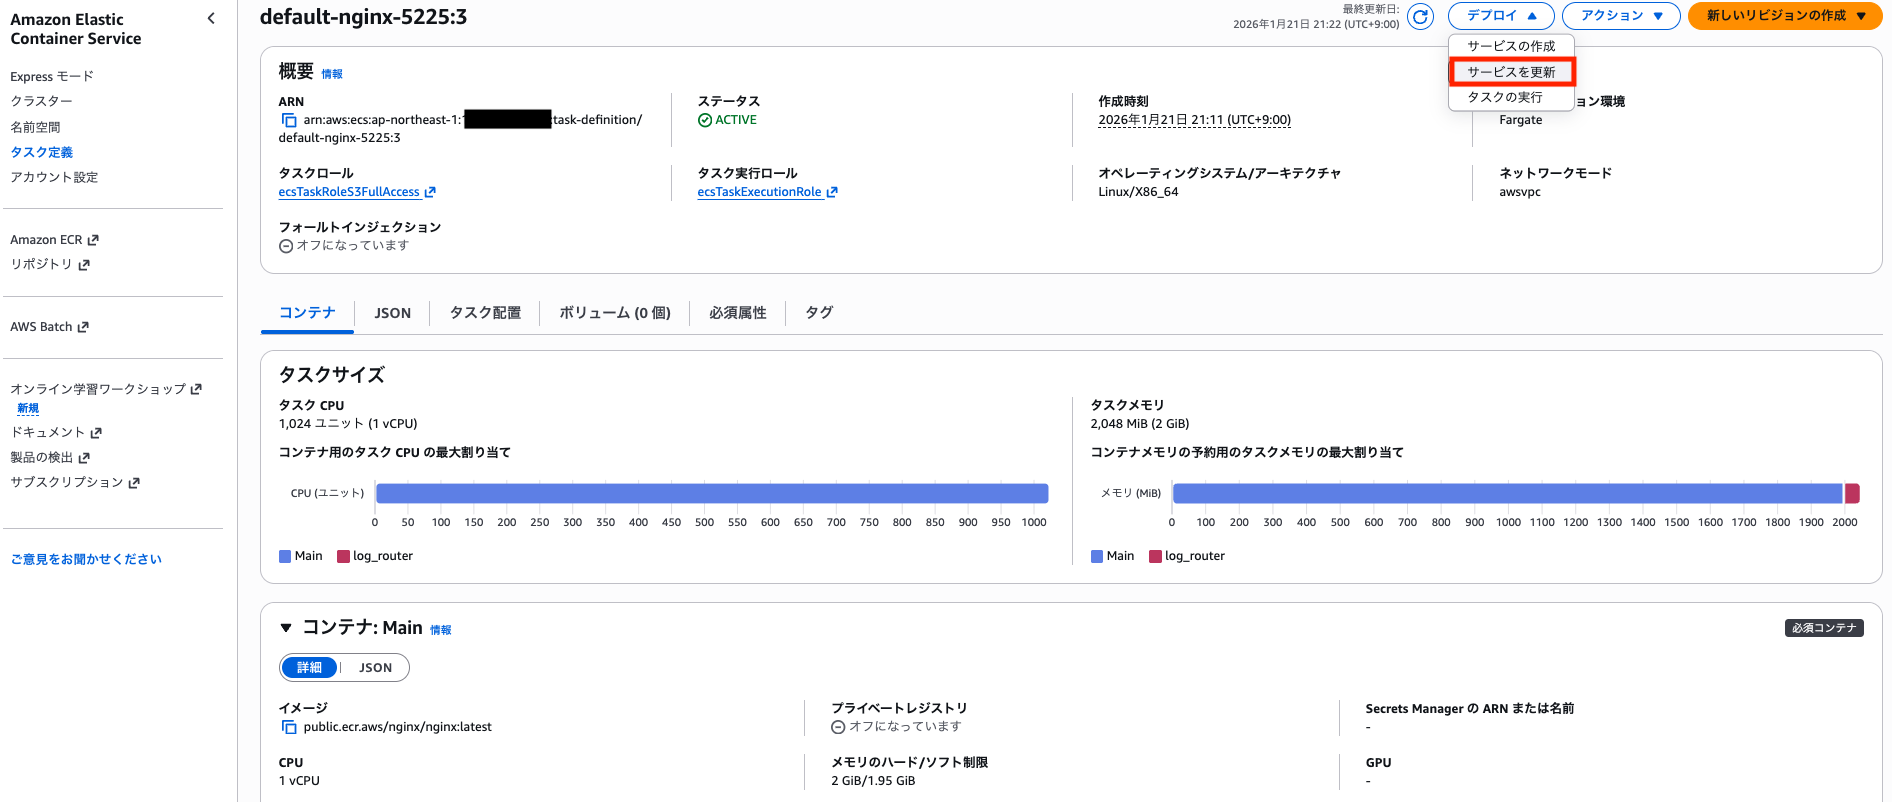Click the 製品の検出 external link icon
This screenshot has height=802, width=1892.
click(84, 458)
